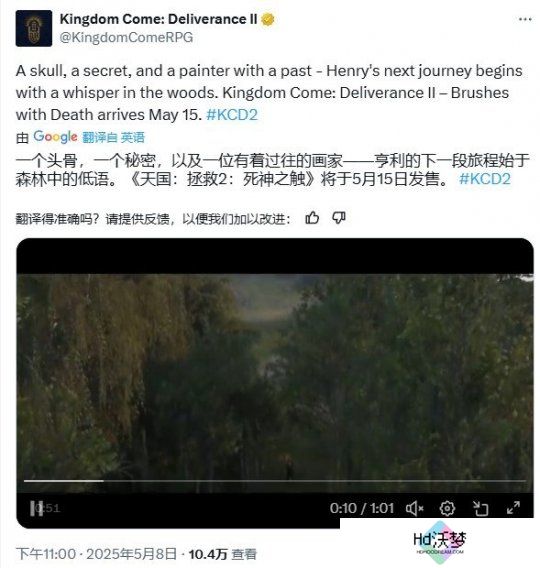
Task: Give thumbs up to the translation
Action: 312,218
